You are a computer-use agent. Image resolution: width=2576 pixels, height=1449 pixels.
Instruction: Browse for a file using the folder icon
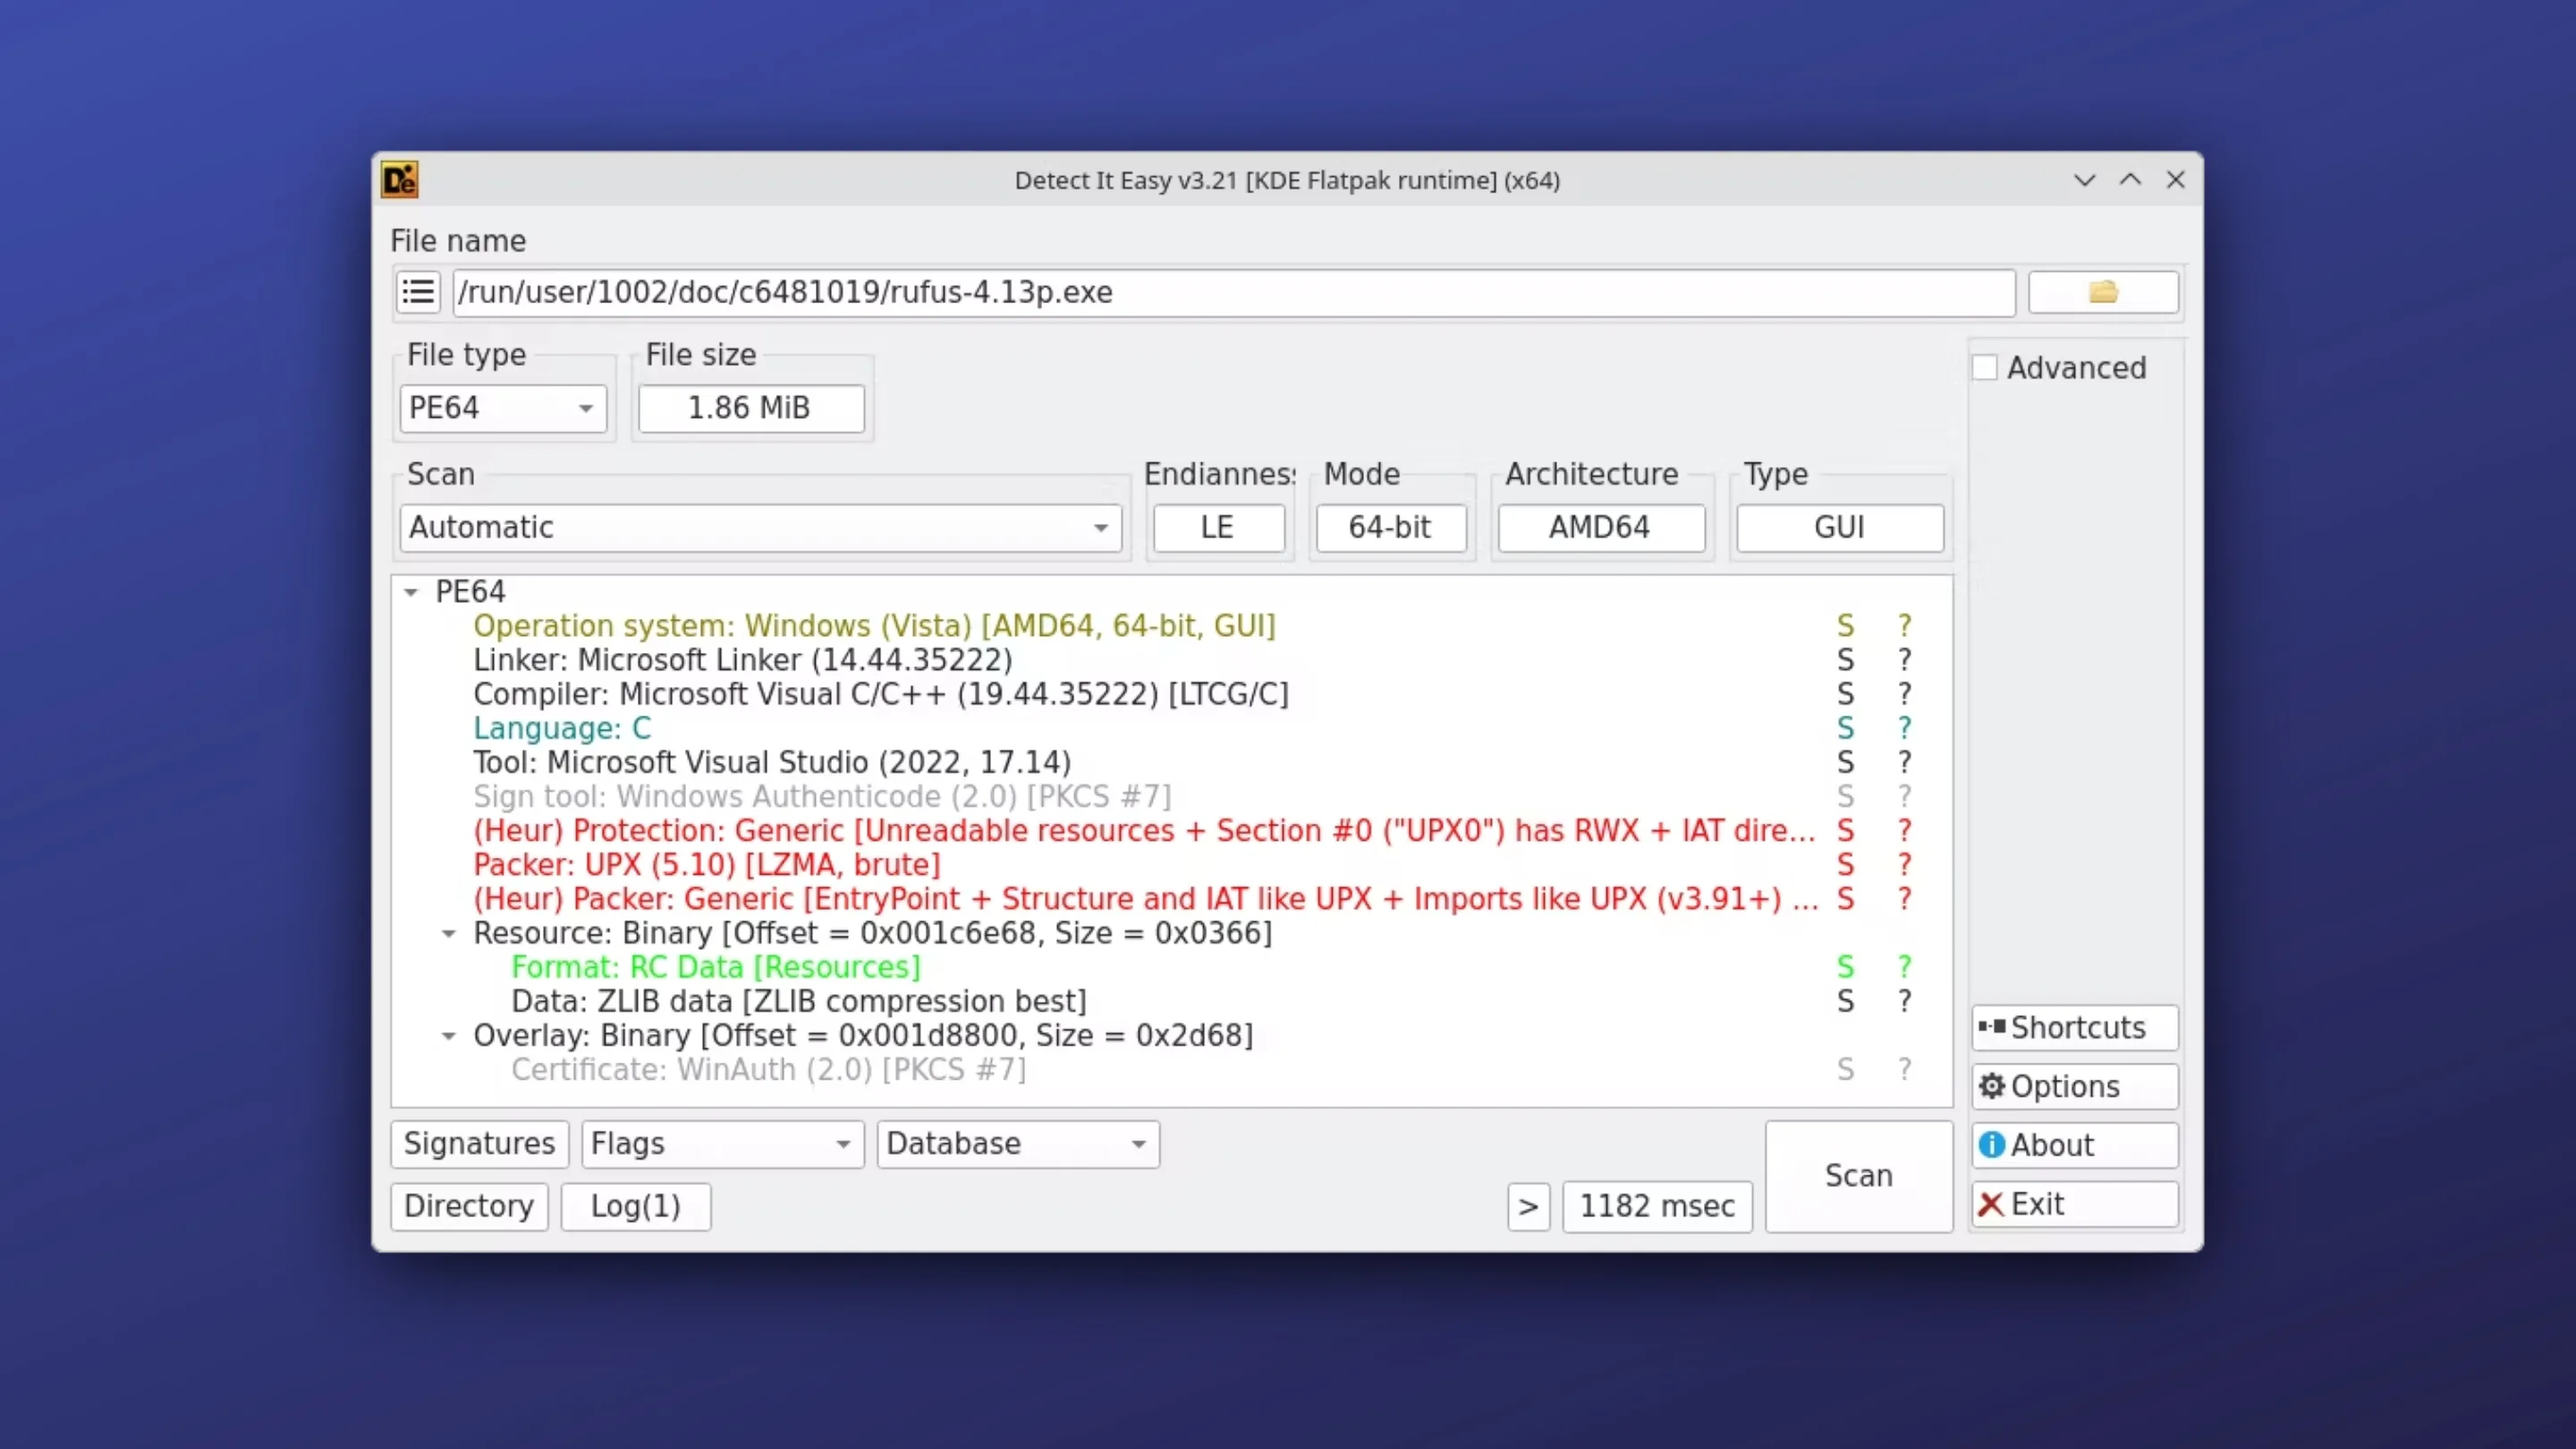click(2103, 292)
